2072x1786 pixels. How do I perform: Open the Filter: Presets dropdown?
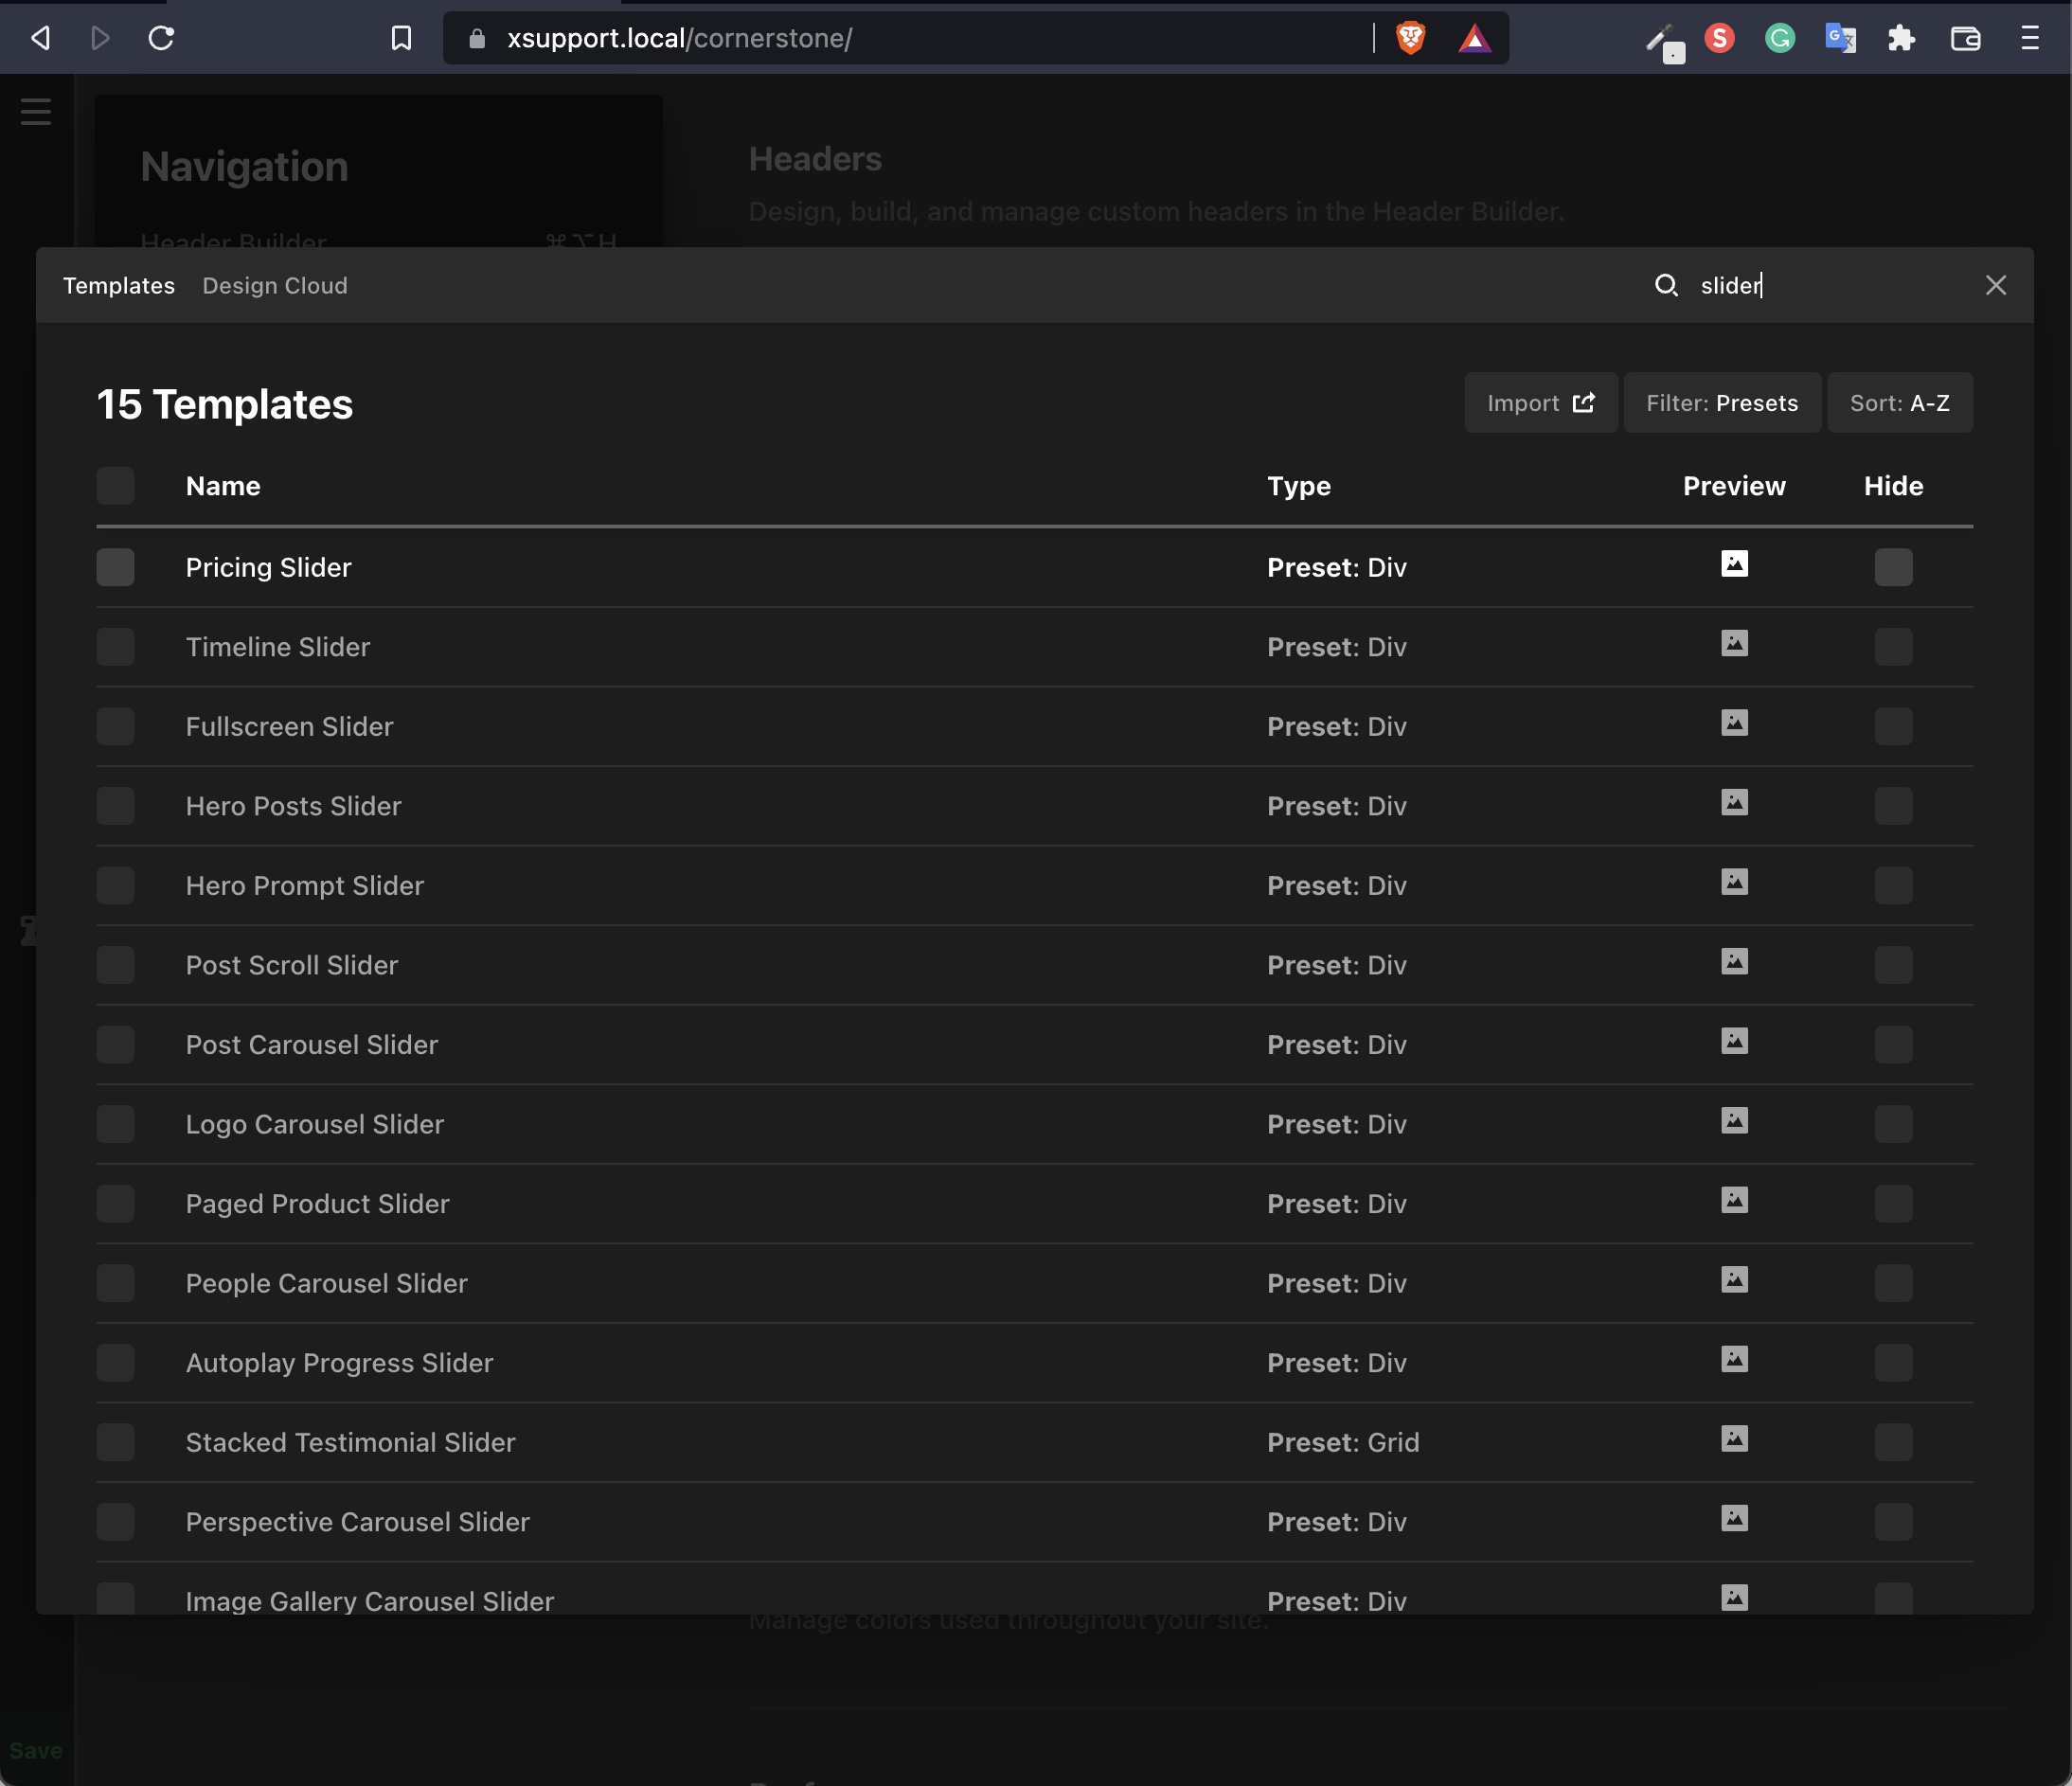click(1721, 403)
